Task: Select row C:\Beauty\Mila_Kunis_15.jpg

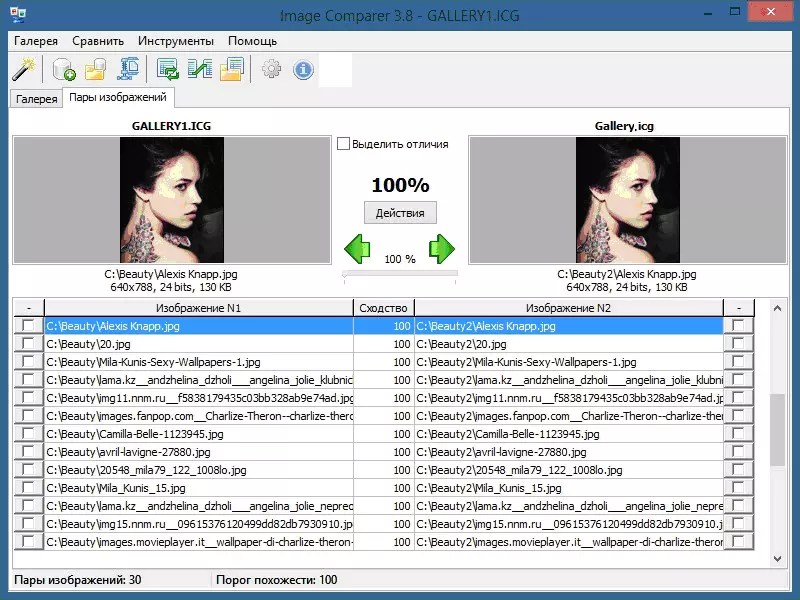Action: coord(198,488)
